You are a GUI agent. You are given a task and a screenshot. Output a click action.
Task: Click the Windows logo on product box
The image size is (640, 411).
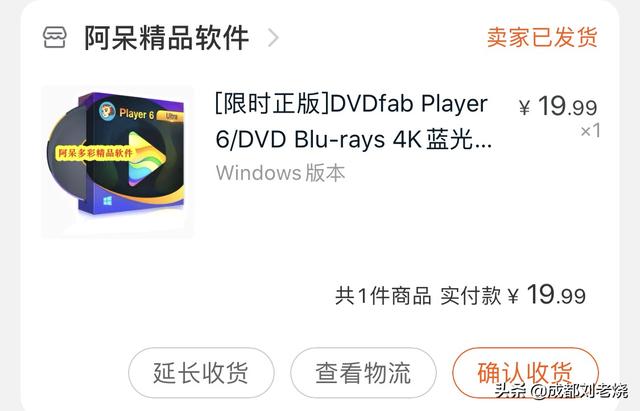click(x=107, y=201)
